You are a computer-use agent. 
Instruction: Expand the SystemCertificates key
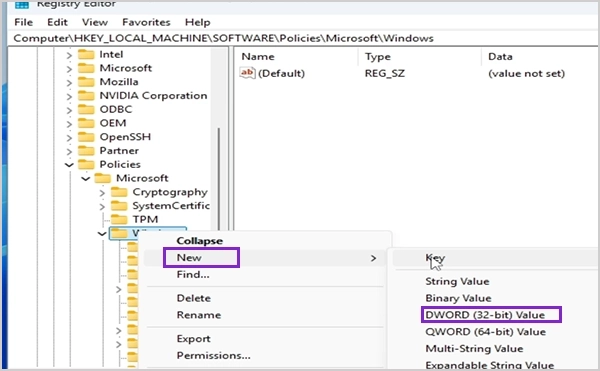click(102, 207)
